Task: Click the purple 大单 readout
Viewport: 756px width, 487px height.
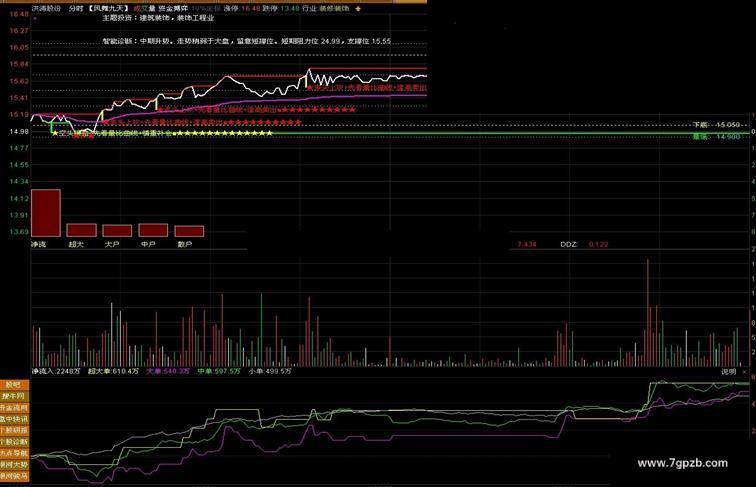Action: (x=168, y=371)
